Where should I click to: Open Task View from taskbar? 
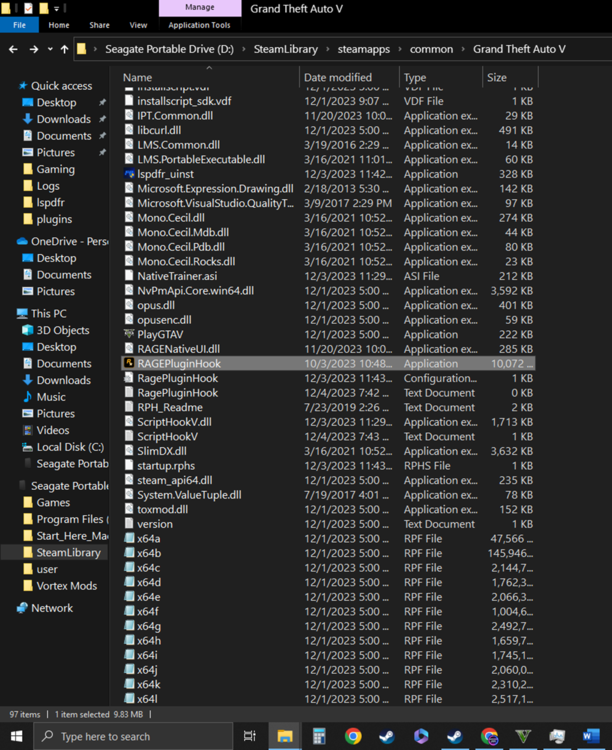[250, 736]
